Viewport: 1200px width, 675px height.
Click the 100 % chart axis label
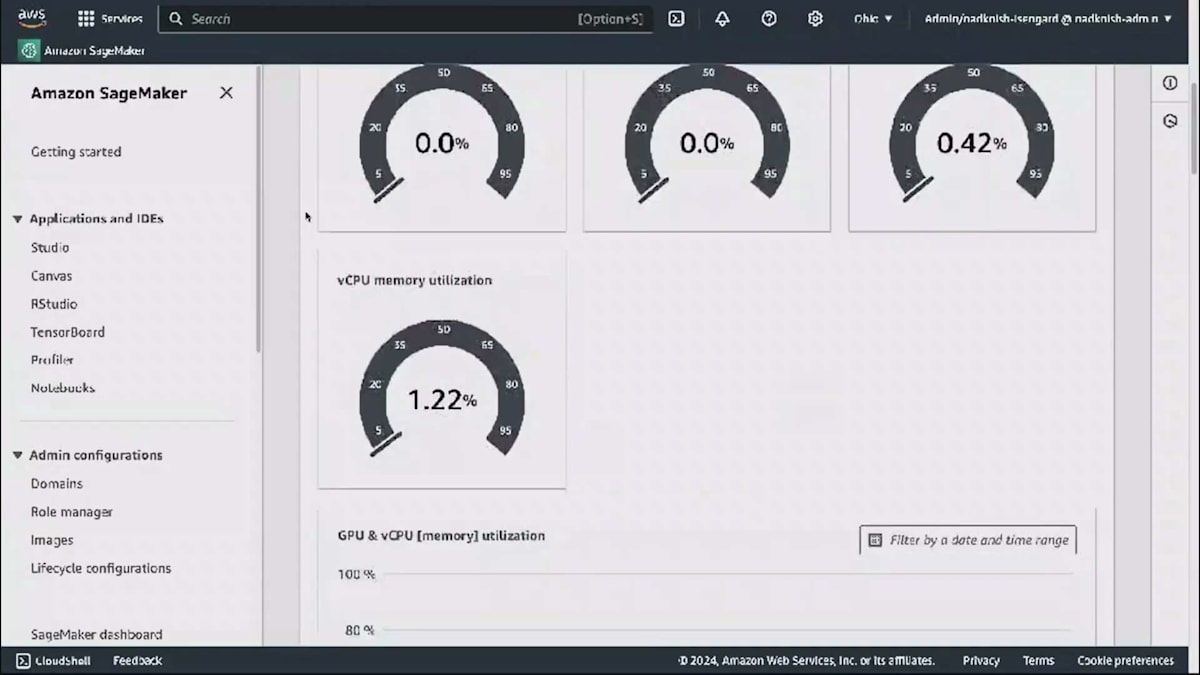[356, 574]
